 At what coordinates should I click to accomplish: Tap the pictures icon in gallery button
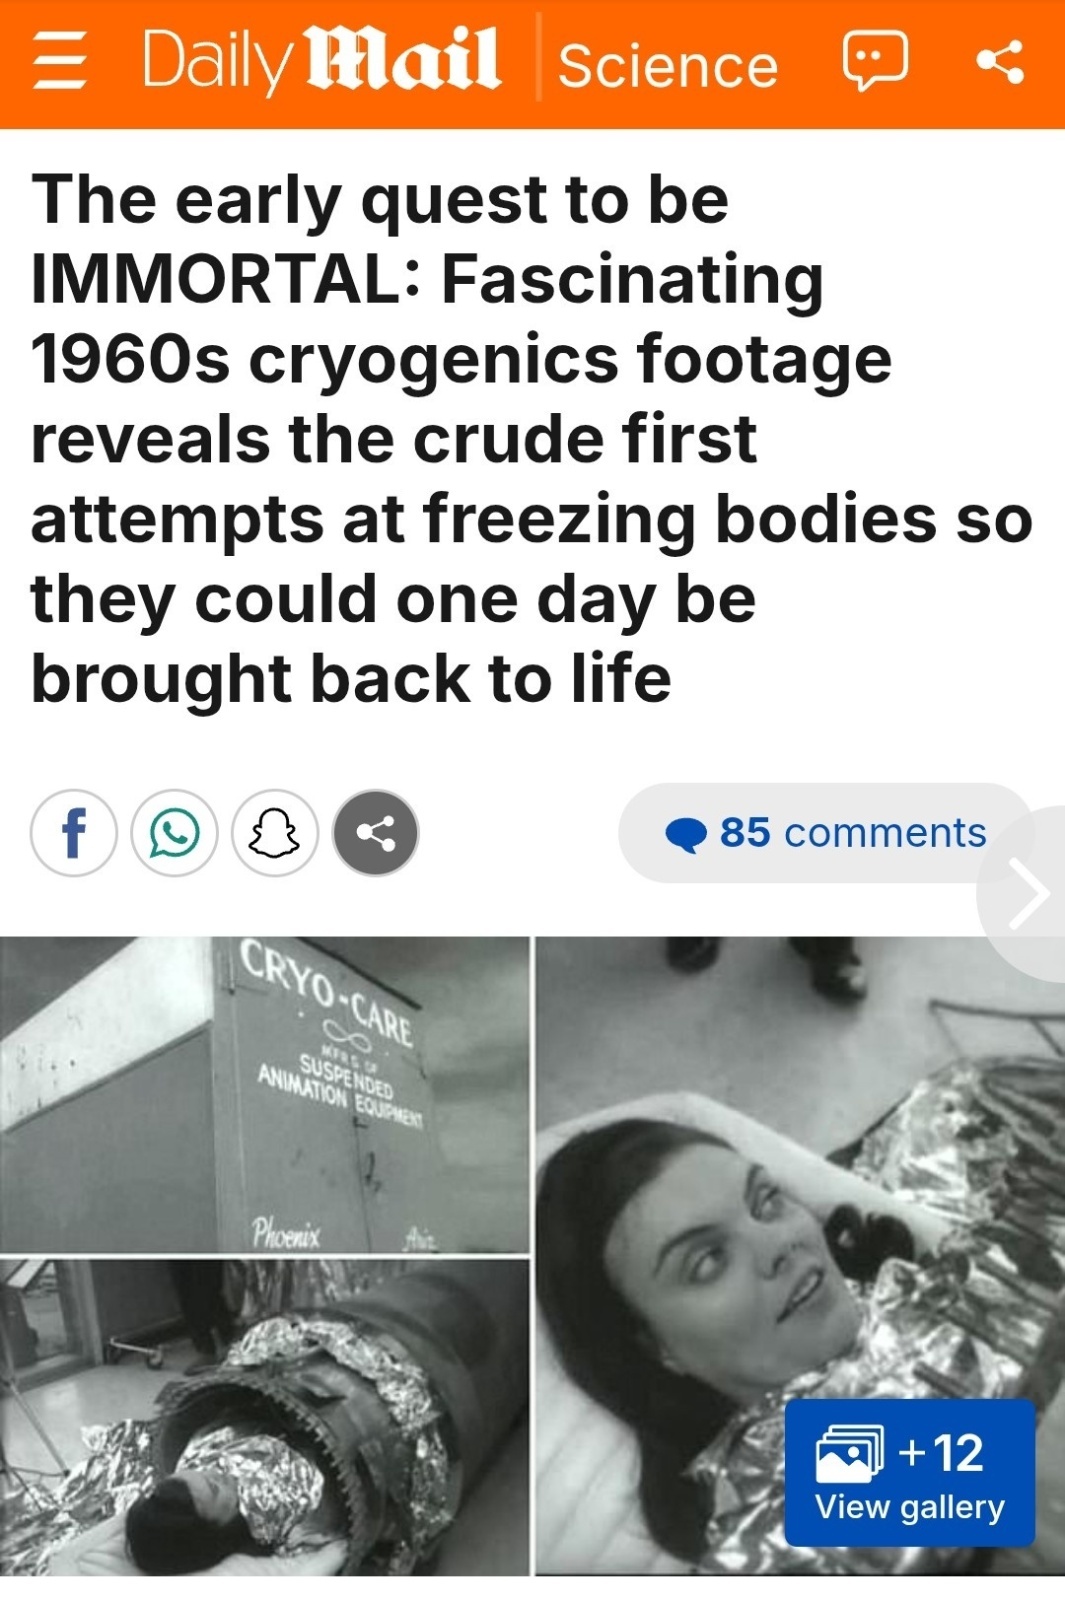point(850,1453)
